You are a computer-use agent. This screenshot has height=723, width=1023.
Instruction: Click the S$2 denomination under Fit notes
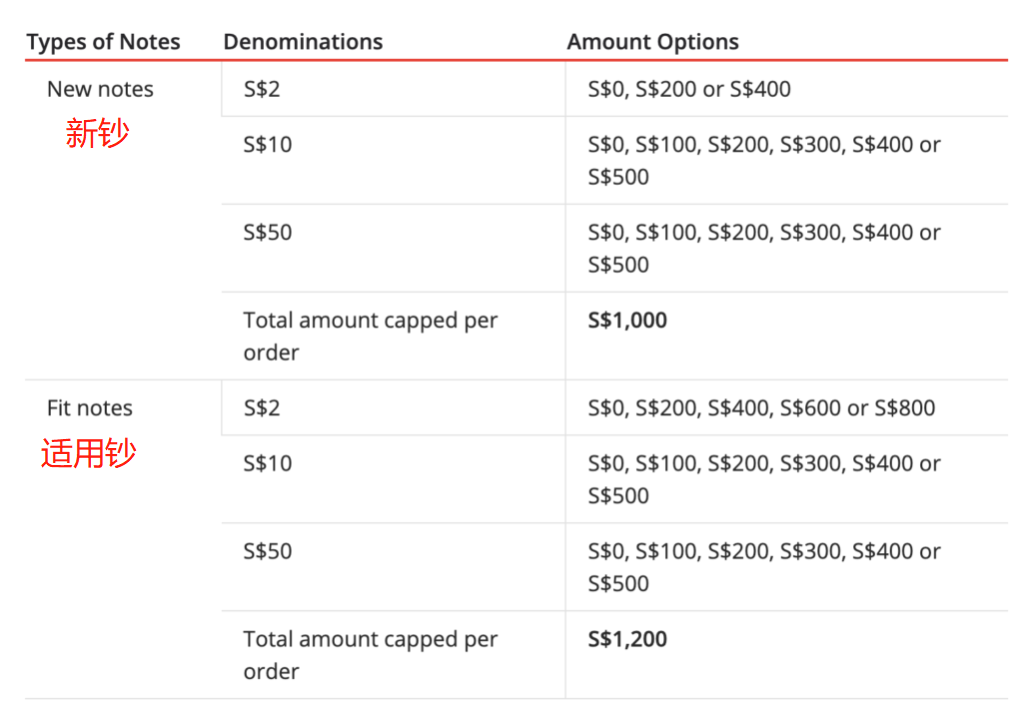coord(262,408)
